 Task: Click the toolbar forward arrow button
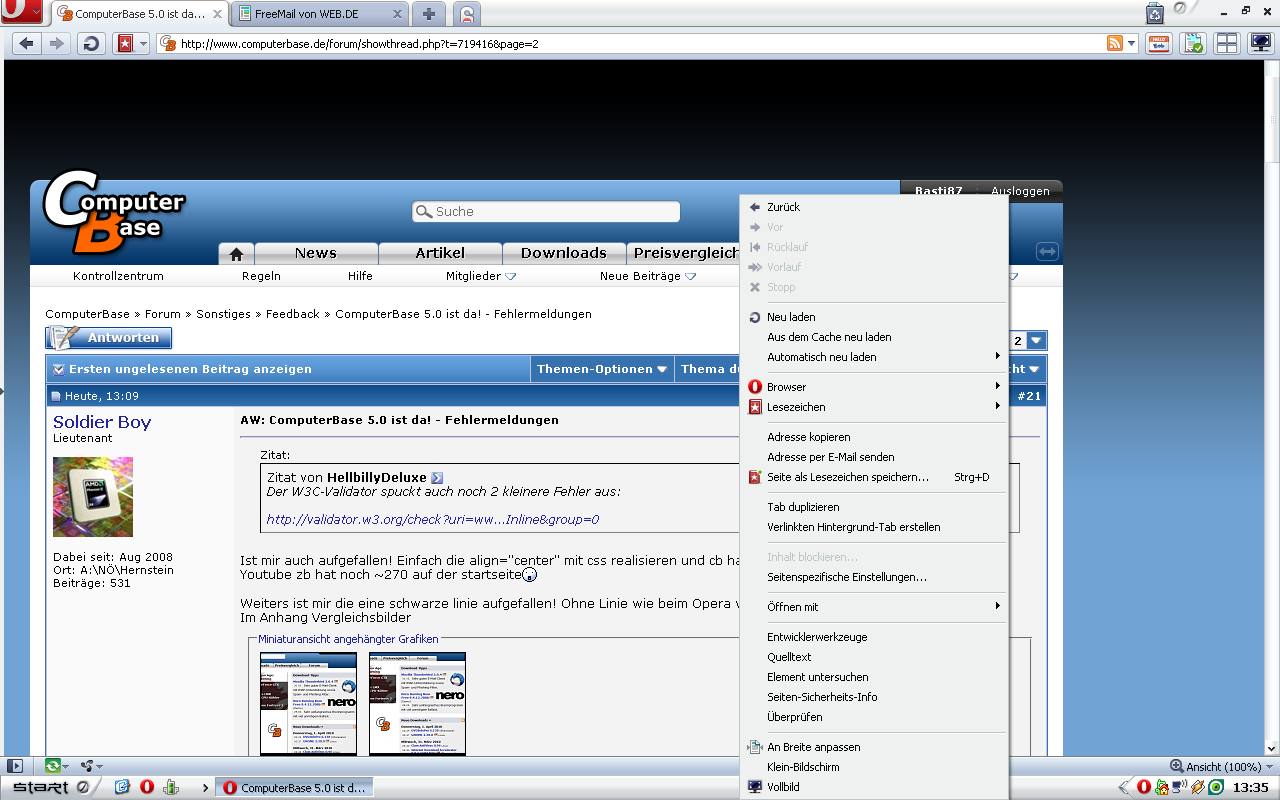[56, 44]
